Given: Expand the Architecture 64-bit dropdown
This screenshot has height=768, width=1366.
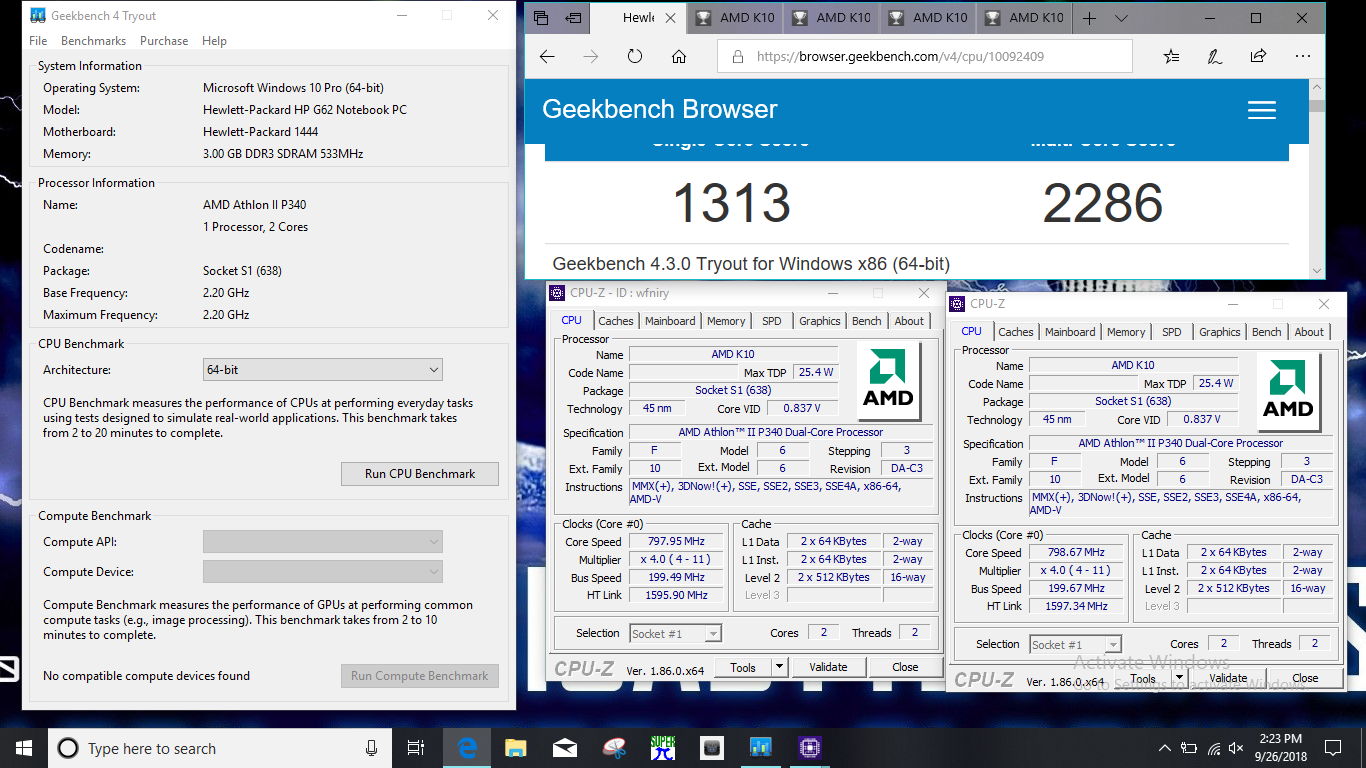Looking at the screenshot, I should tap(323, 370).
